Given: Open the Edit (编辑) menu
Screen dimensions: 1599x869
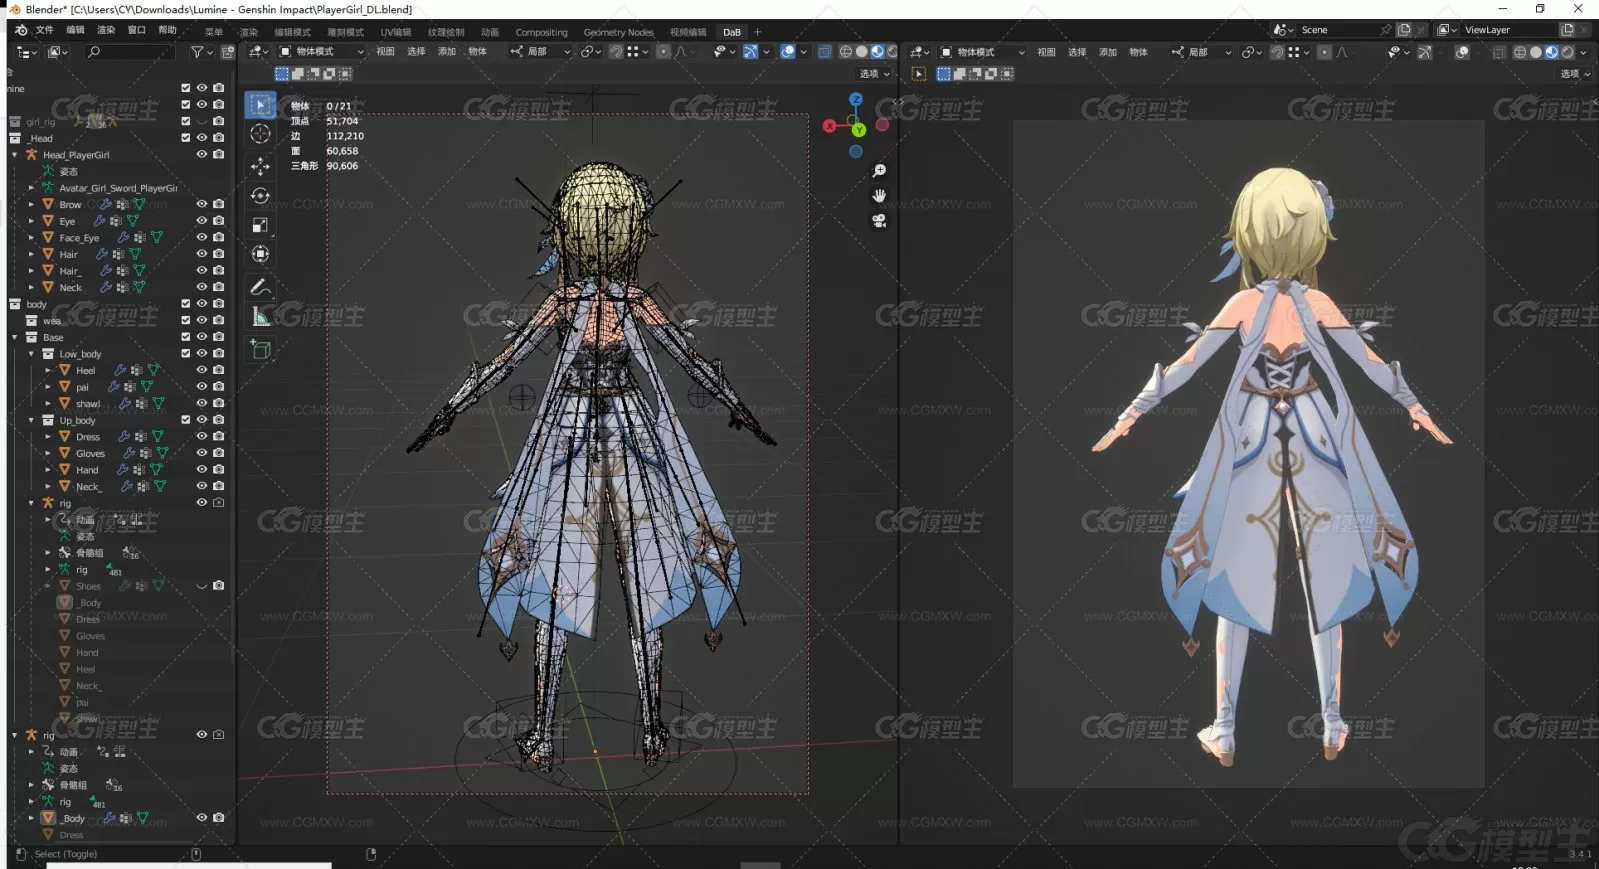Looking at the screenshot, I should tap(75, 30).
